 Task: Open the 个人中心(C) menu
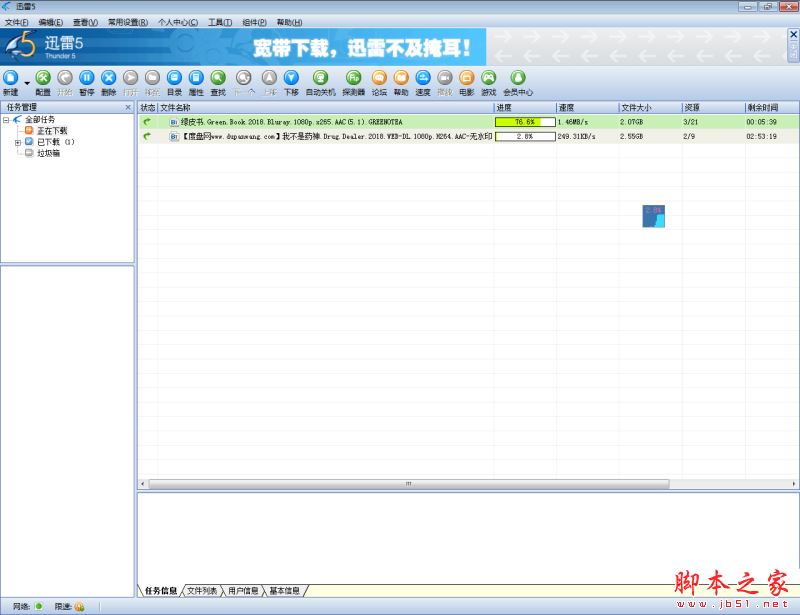pyautogui.click(x=178, y=22)
